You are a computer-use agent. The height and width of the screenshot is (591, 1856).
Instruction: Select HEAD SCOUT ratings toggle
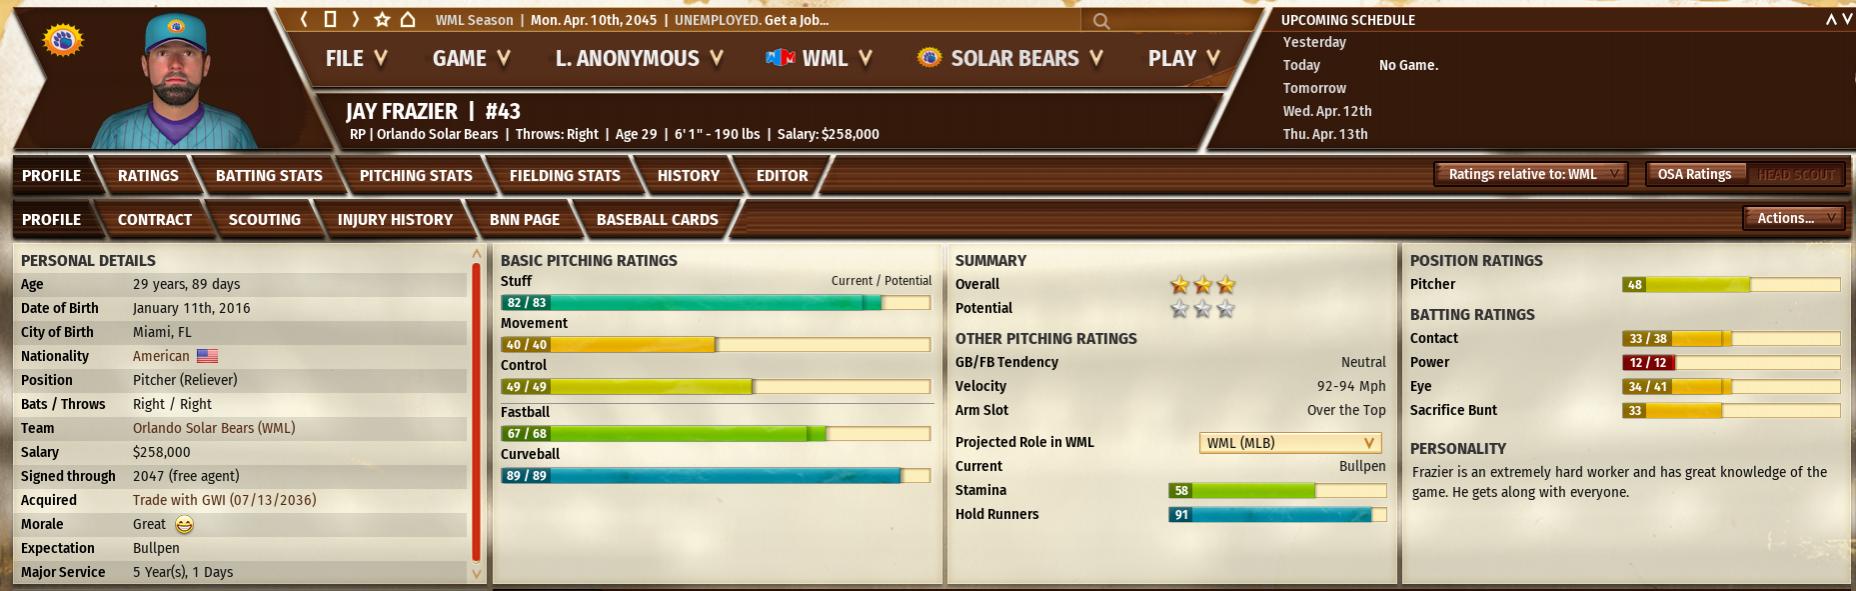tap(1796, 174)
